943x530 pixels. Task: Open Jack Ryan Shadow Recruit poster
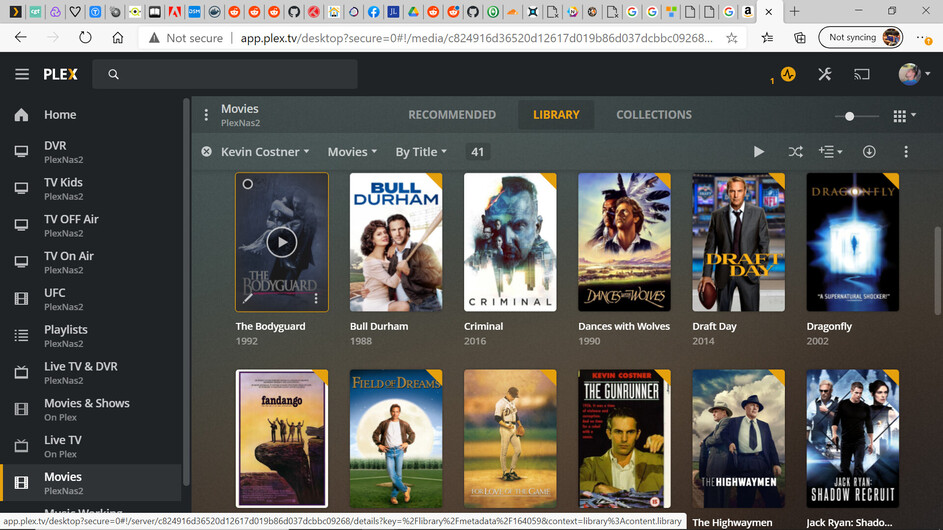[x=853, y=439]
